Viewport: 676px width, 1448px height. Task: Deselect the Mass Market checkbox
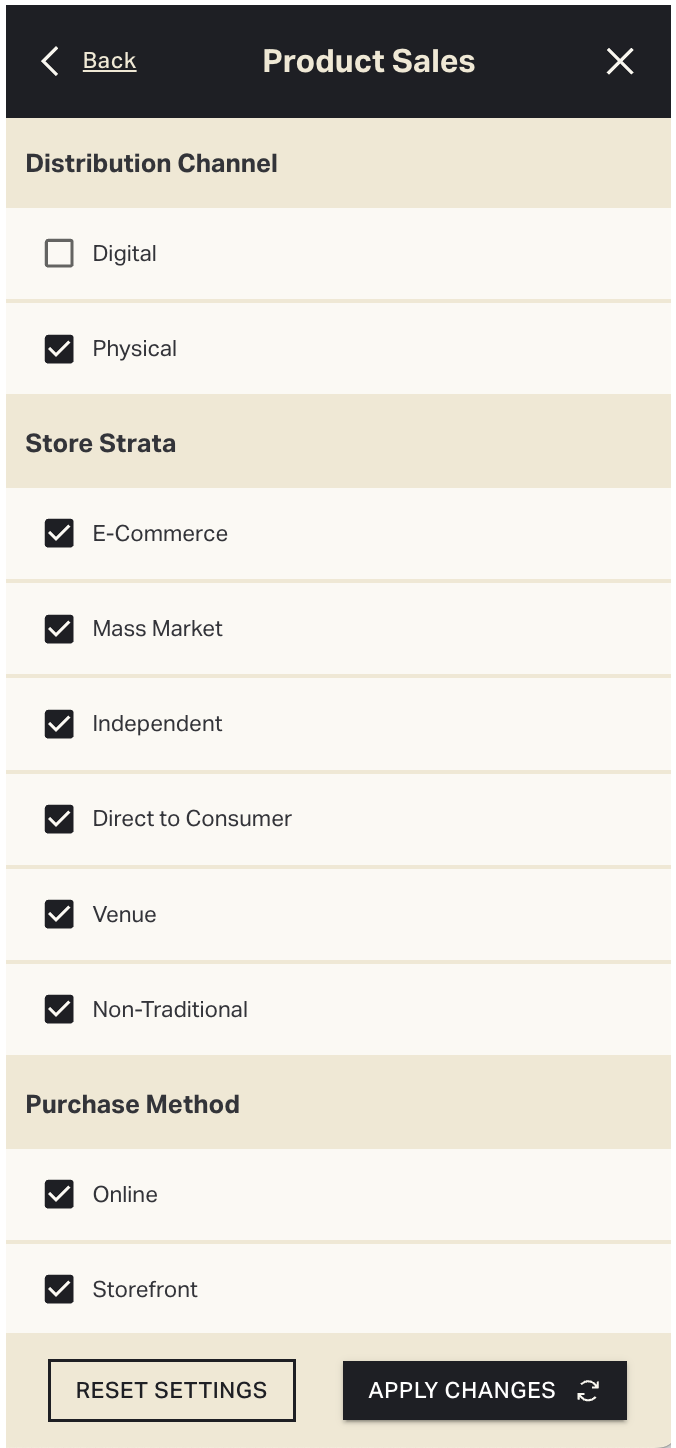pyautogui.click(x=59, y=629)
